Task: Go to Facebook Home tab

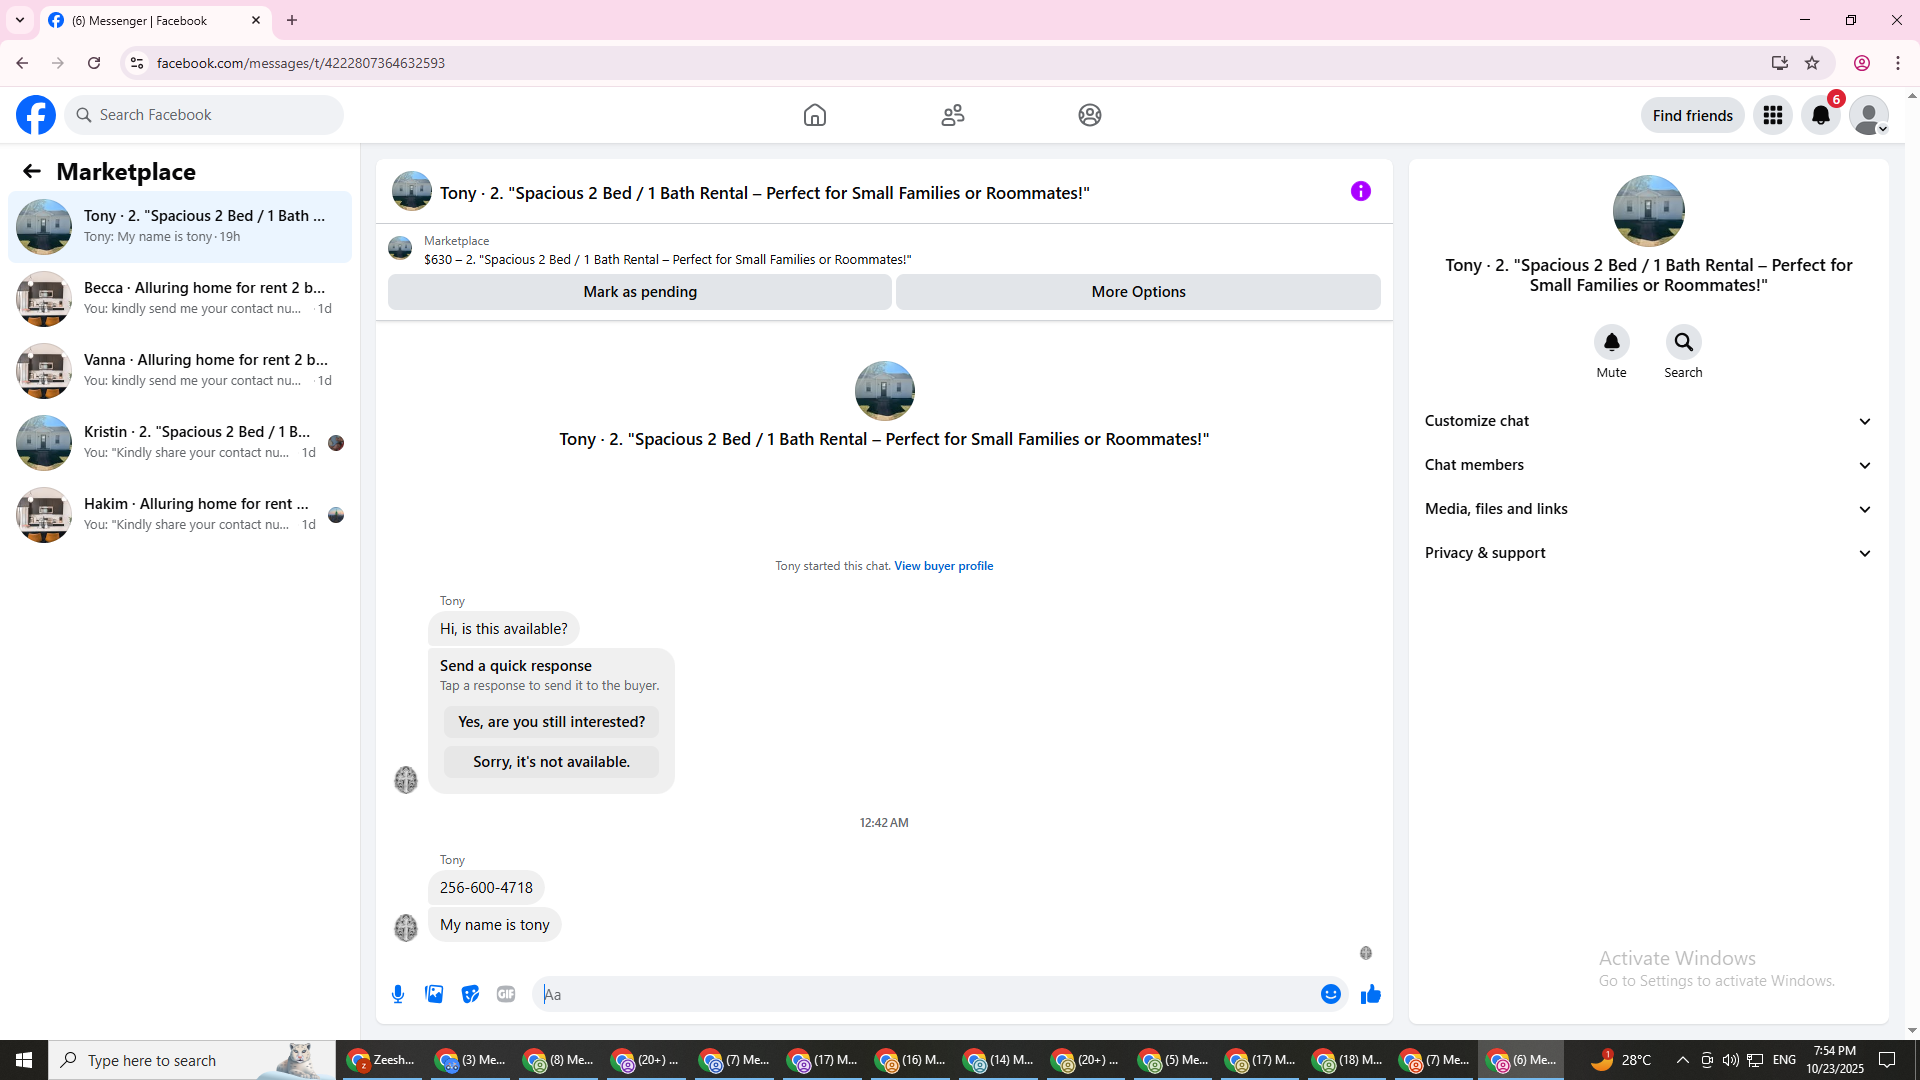Action: pos(815,115)
